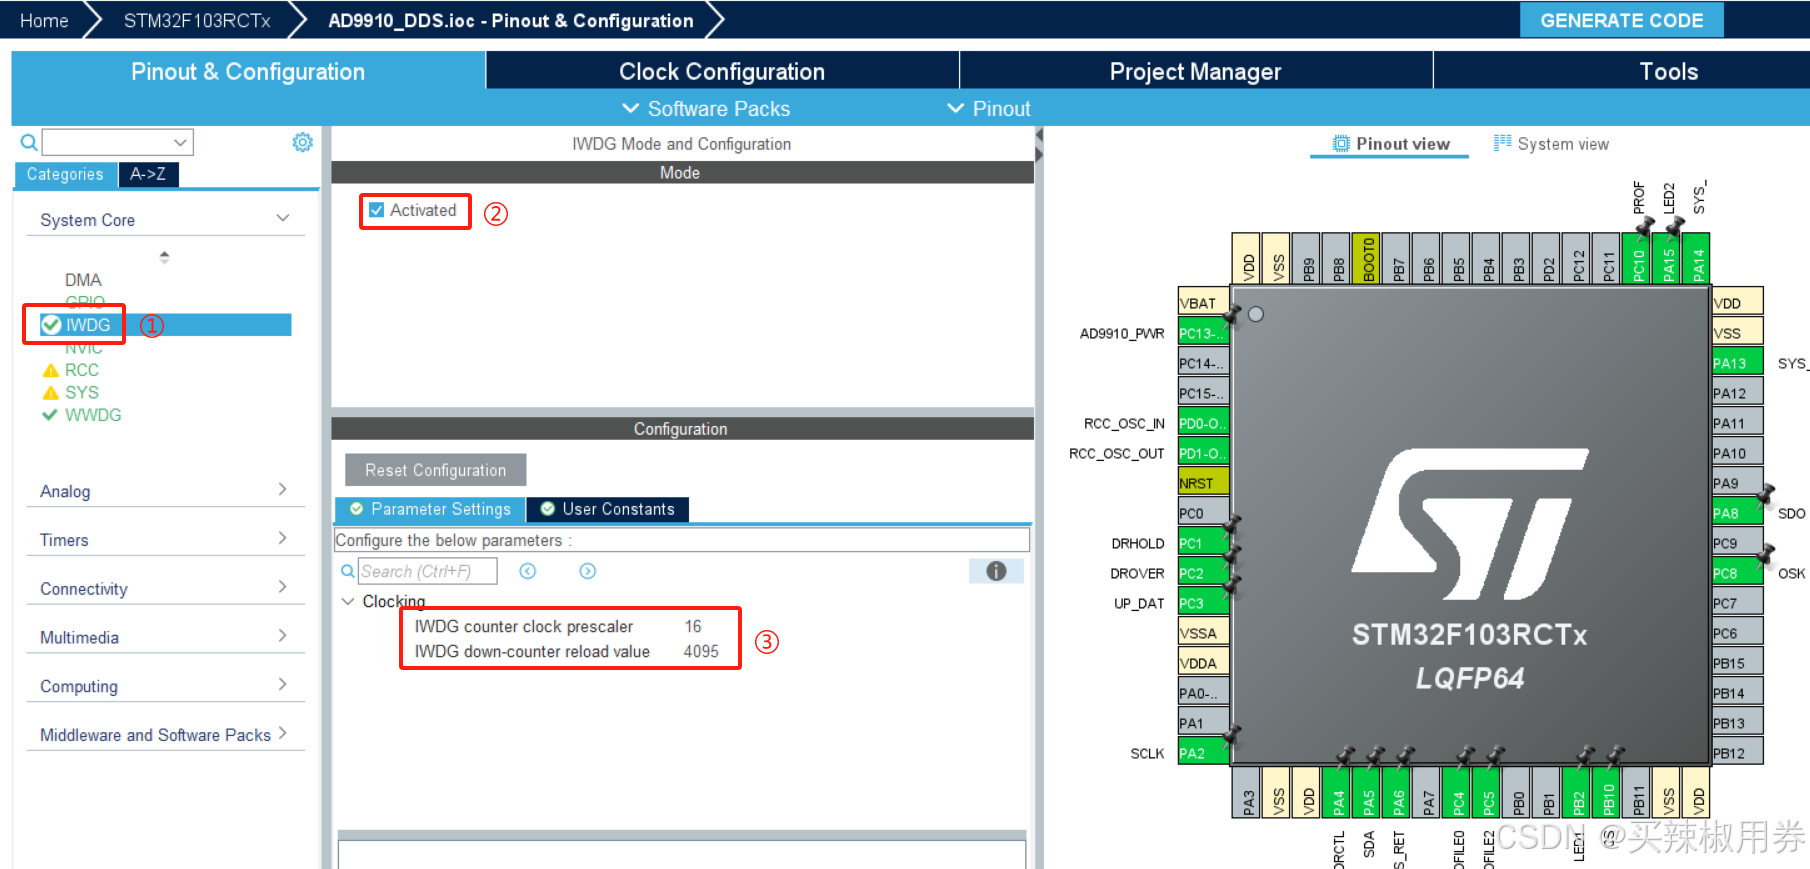Screen dimensions: 1810x869
Task: Open the Software Packs dropdown menu
Action: 706,108
